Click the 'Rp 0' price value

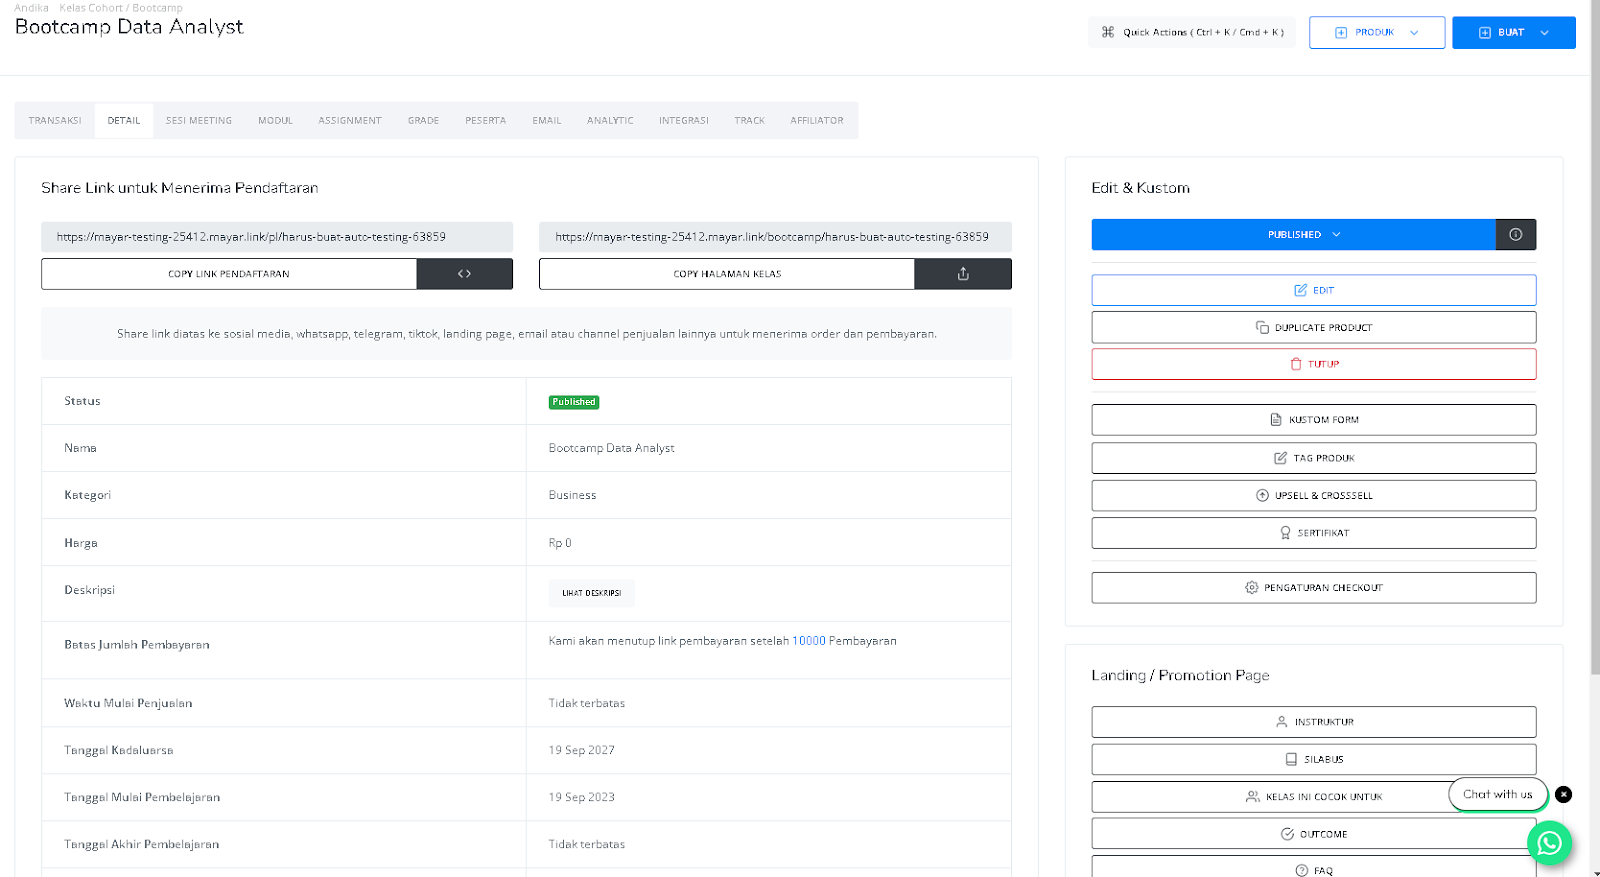tap(560, 543)
